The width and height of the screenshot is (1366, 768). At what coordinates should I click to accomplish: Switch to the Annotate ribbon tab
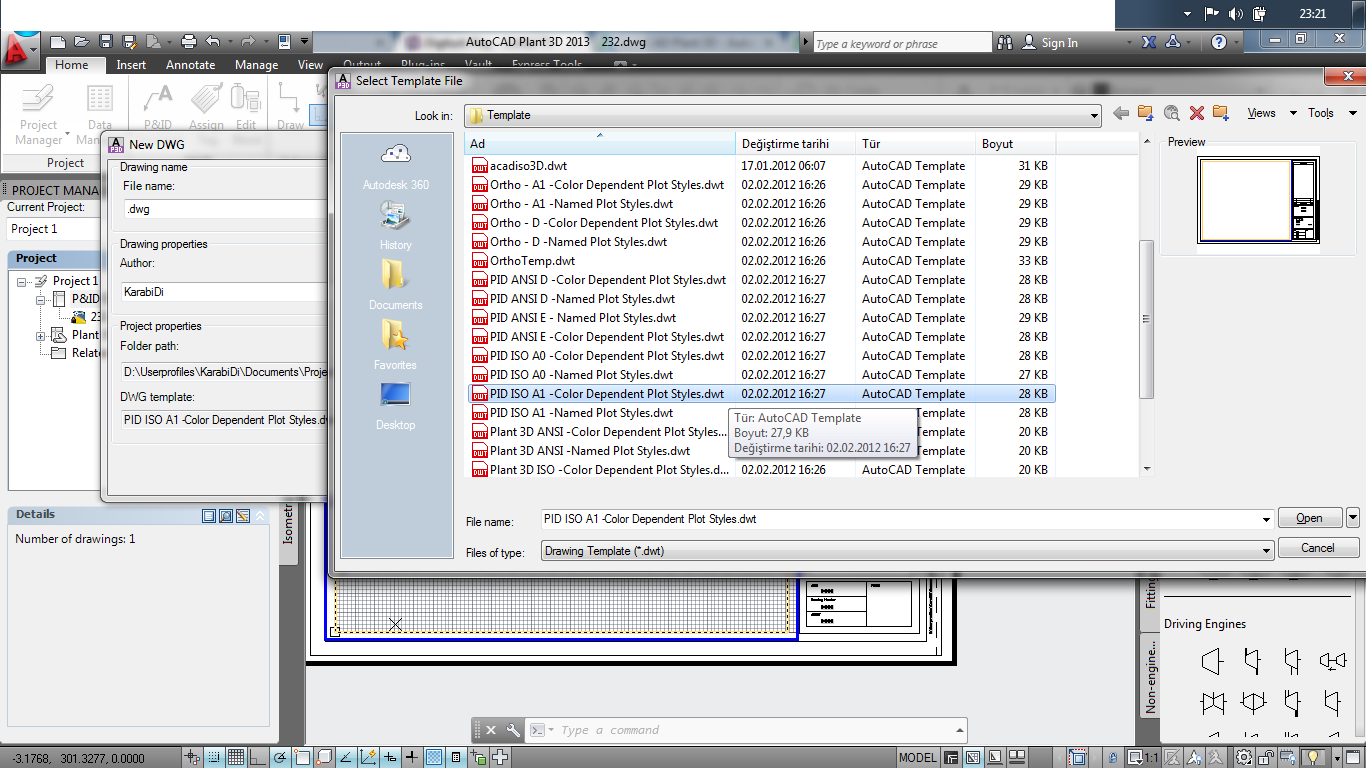(190, 65)
